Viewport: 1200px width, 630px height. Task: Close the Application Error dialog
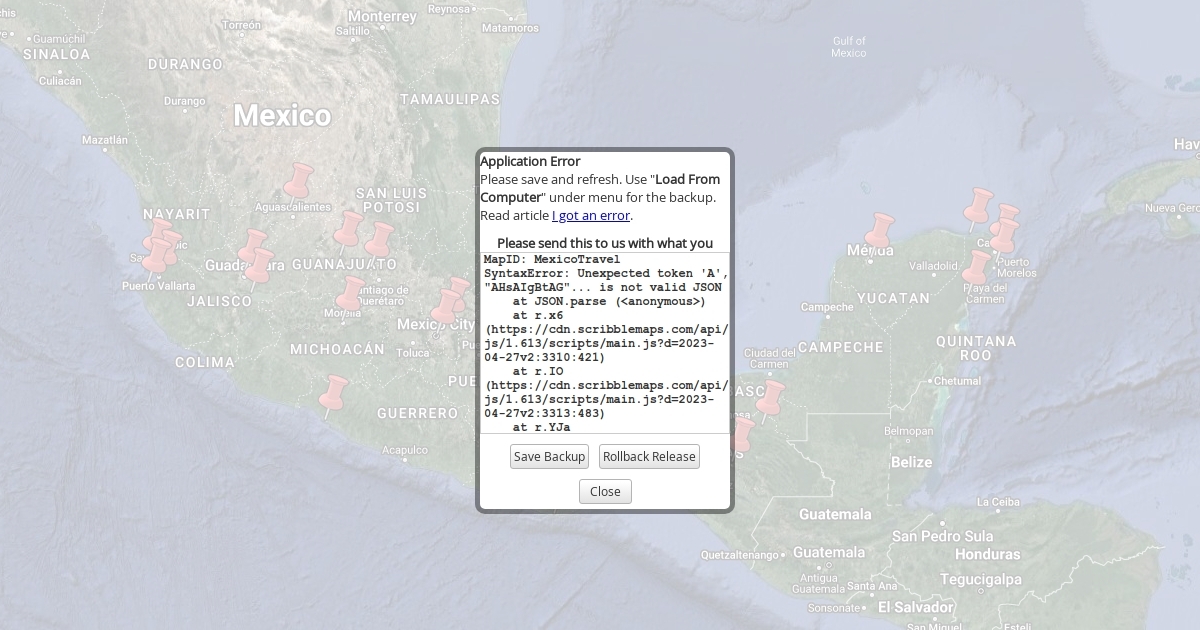605,491
